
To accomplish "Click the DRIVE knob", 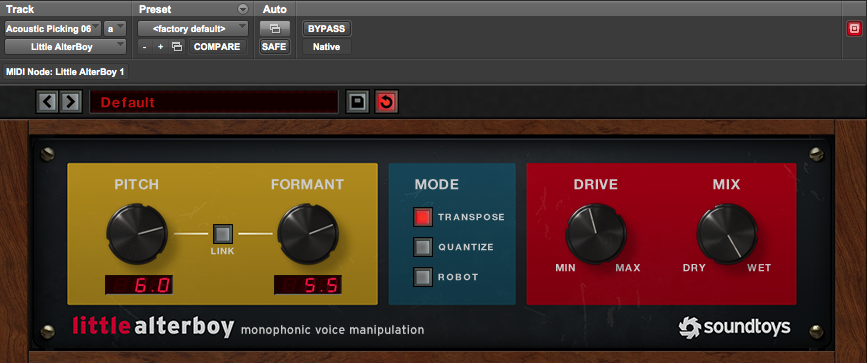I will (x=596, y=234).
